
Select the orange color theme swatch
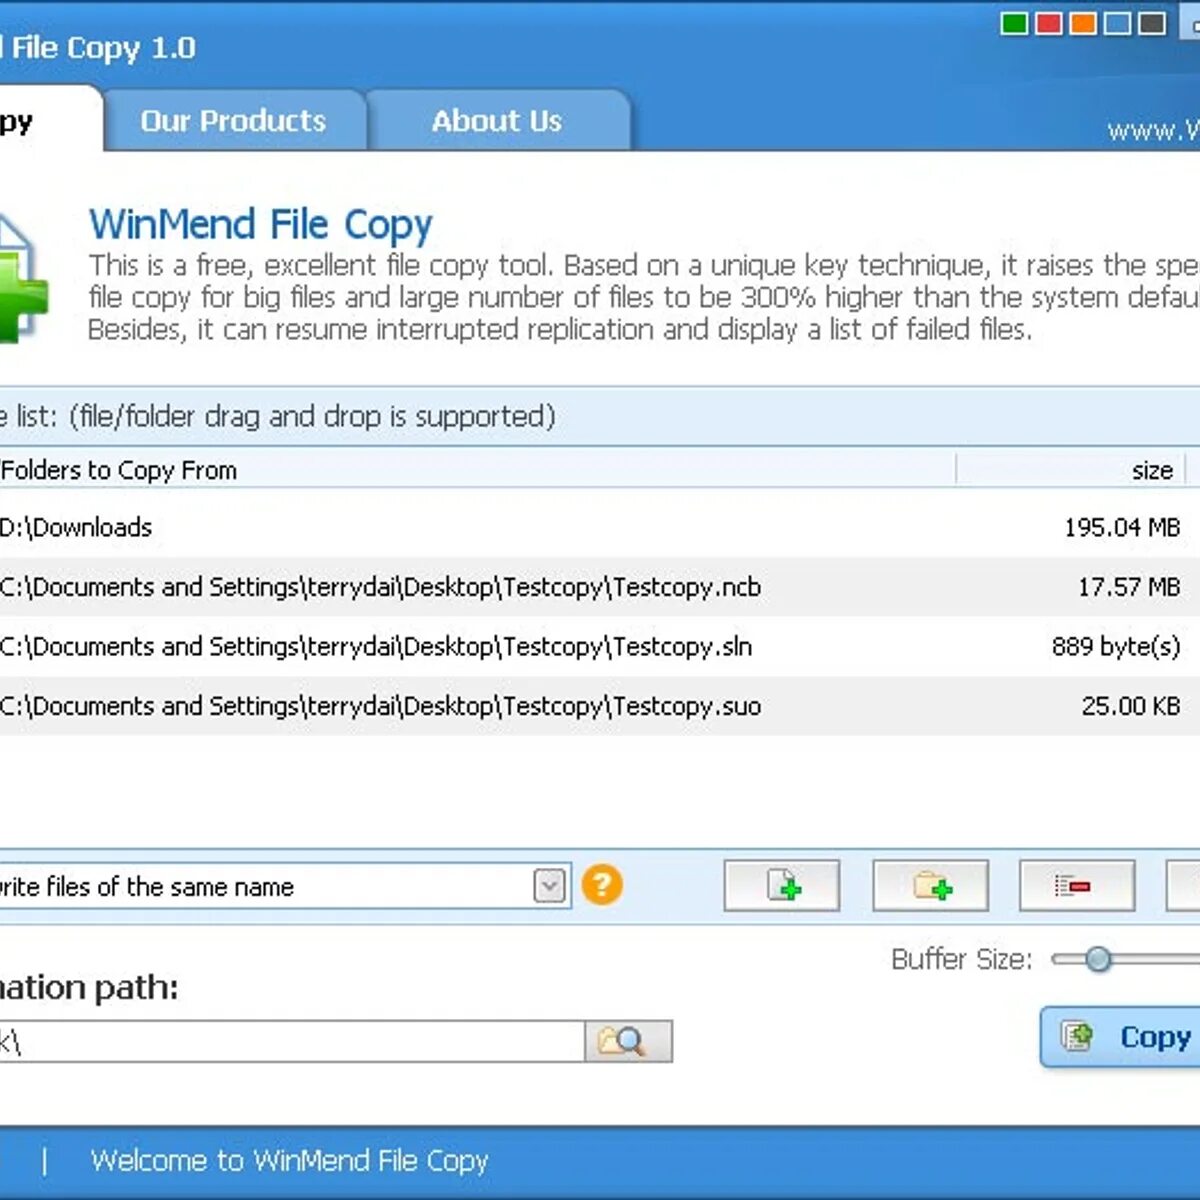(1083, 23)
